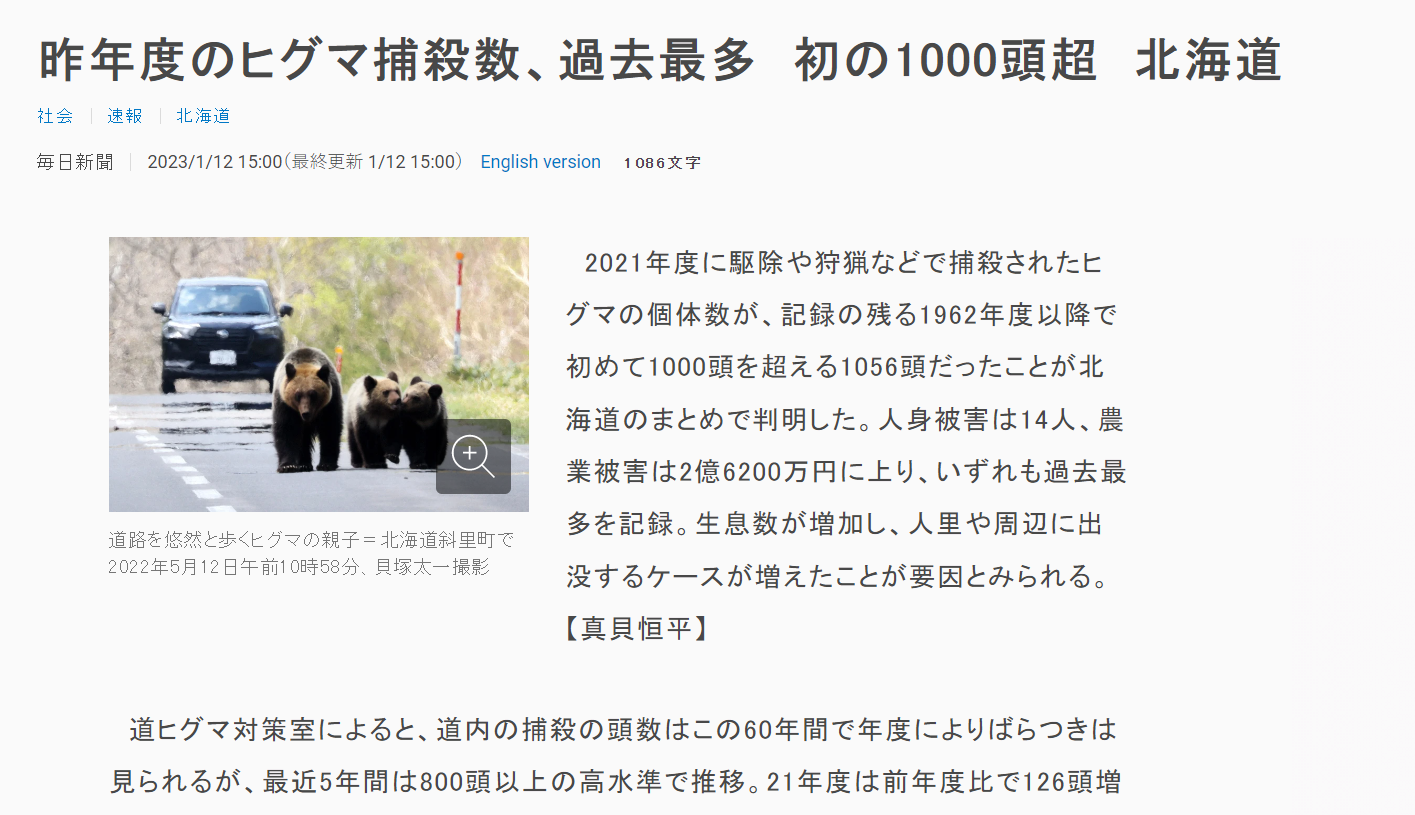Click the 毎日新聞 publisher name
1415x815 pixels.
click(x=75, y=162)
